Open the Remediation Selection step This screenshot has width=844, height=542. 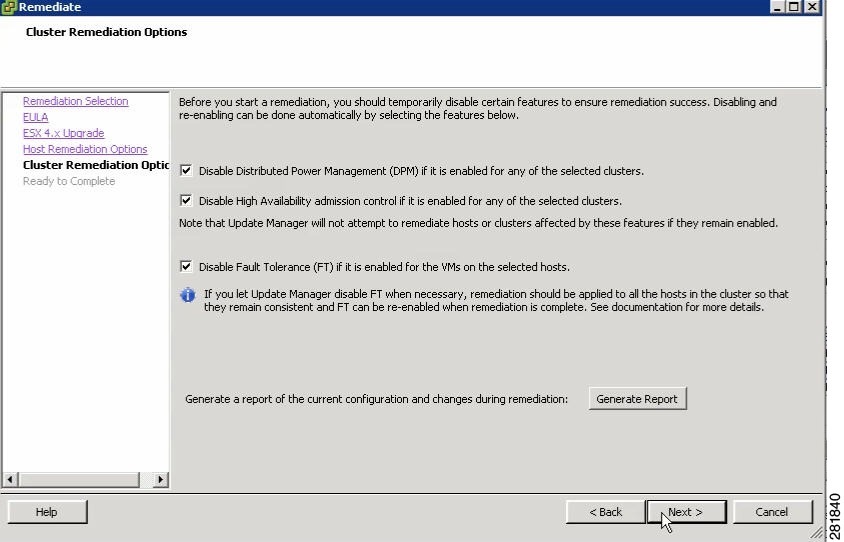pos(75,101)
